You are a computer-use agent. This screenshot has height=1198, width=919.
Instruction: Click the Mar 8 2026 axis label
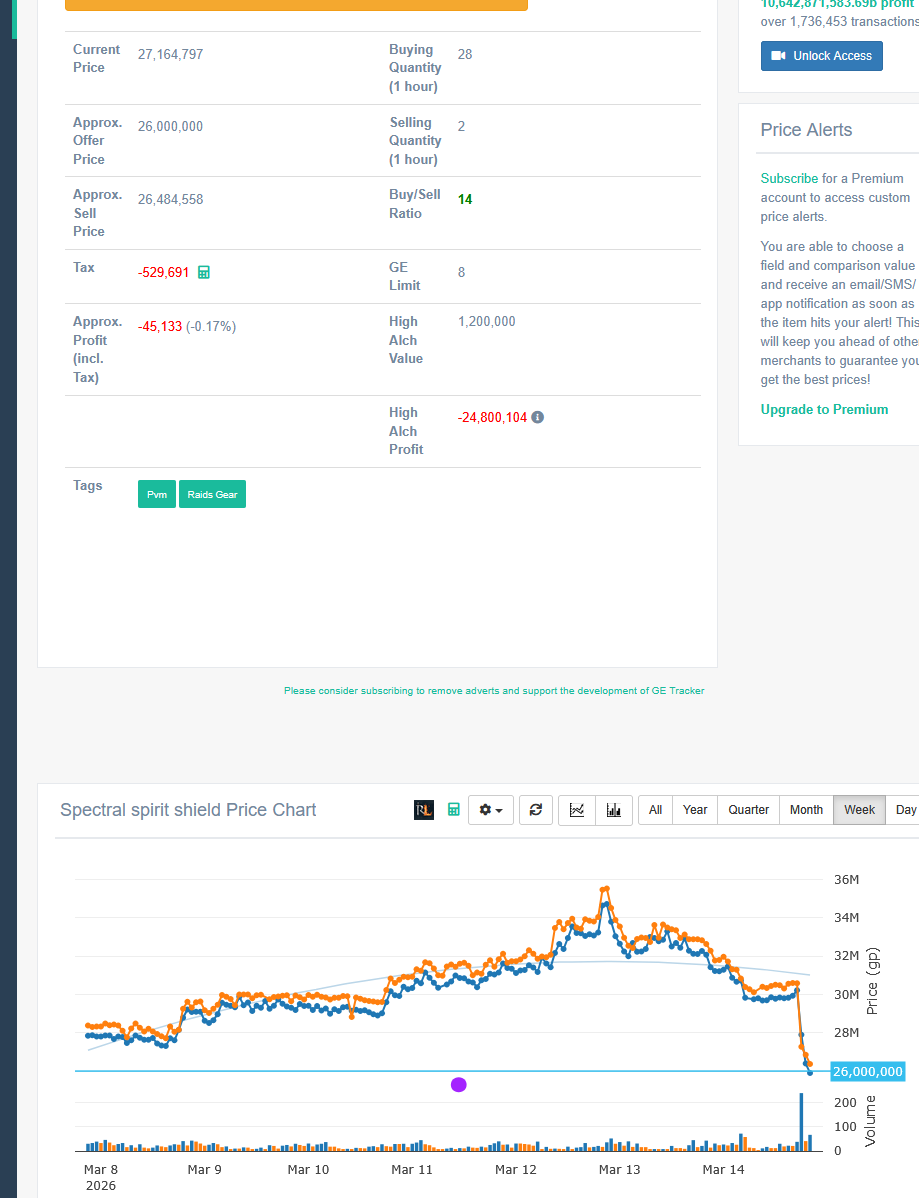coord(101,1177)
